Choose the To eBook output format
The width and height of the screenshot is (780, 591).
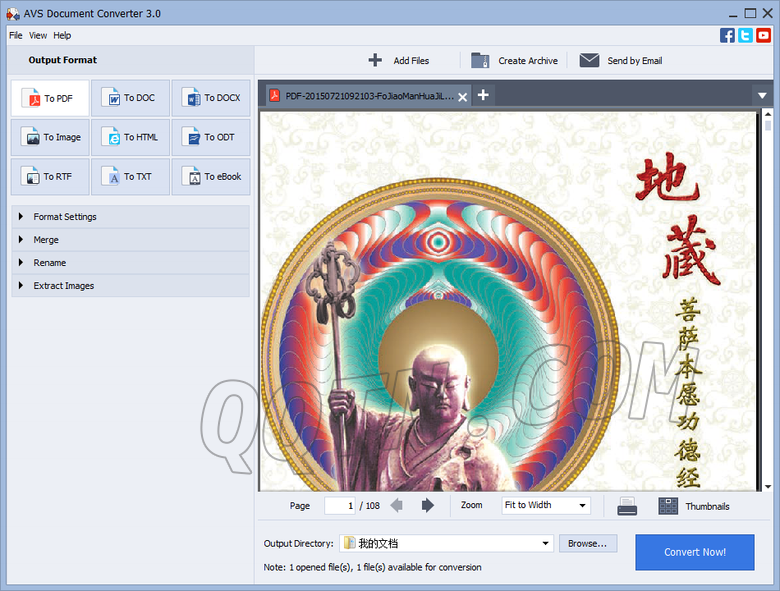pos(211,176)
